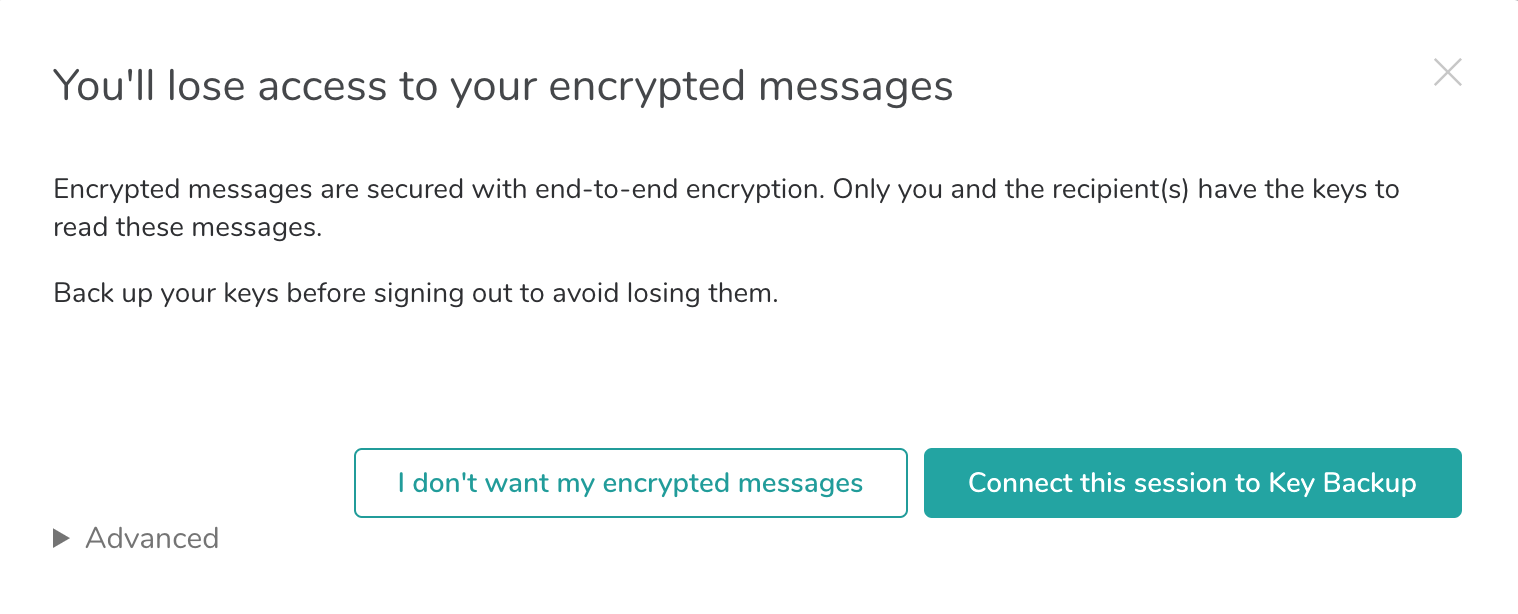Click the gray X at the dialog corner
1518x614 pixels.
pos(1447,73)
